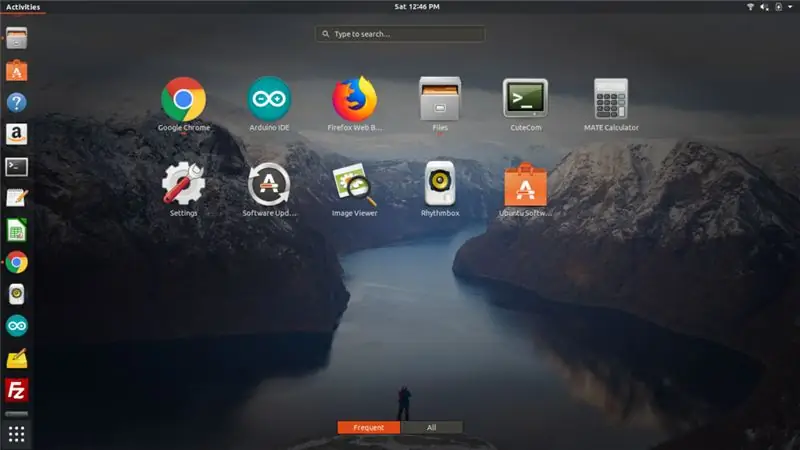
Task: Expand the system menu arrow in top bar
Action: pos(790,7)
